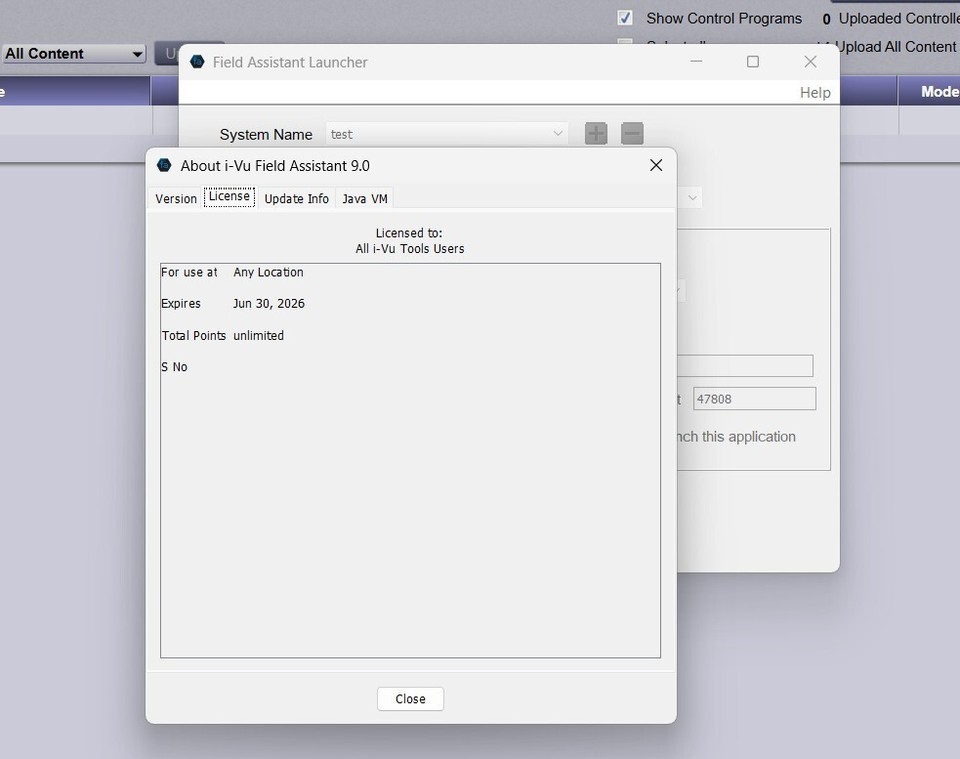960x759 pixels.
Task: Expand the All Content dropdown
Action: 74,54
